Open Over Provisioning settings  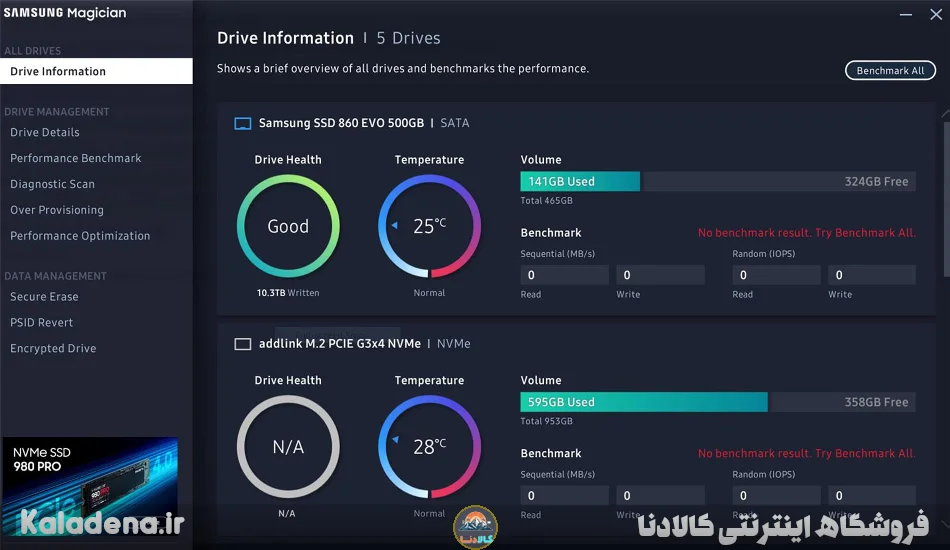pyautogui.click(x=57, y=210)
